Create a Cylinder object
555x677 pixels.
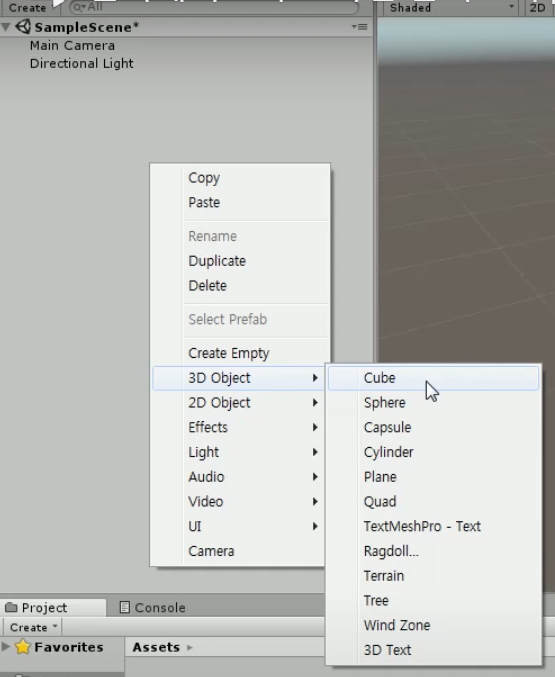(433, 452)
